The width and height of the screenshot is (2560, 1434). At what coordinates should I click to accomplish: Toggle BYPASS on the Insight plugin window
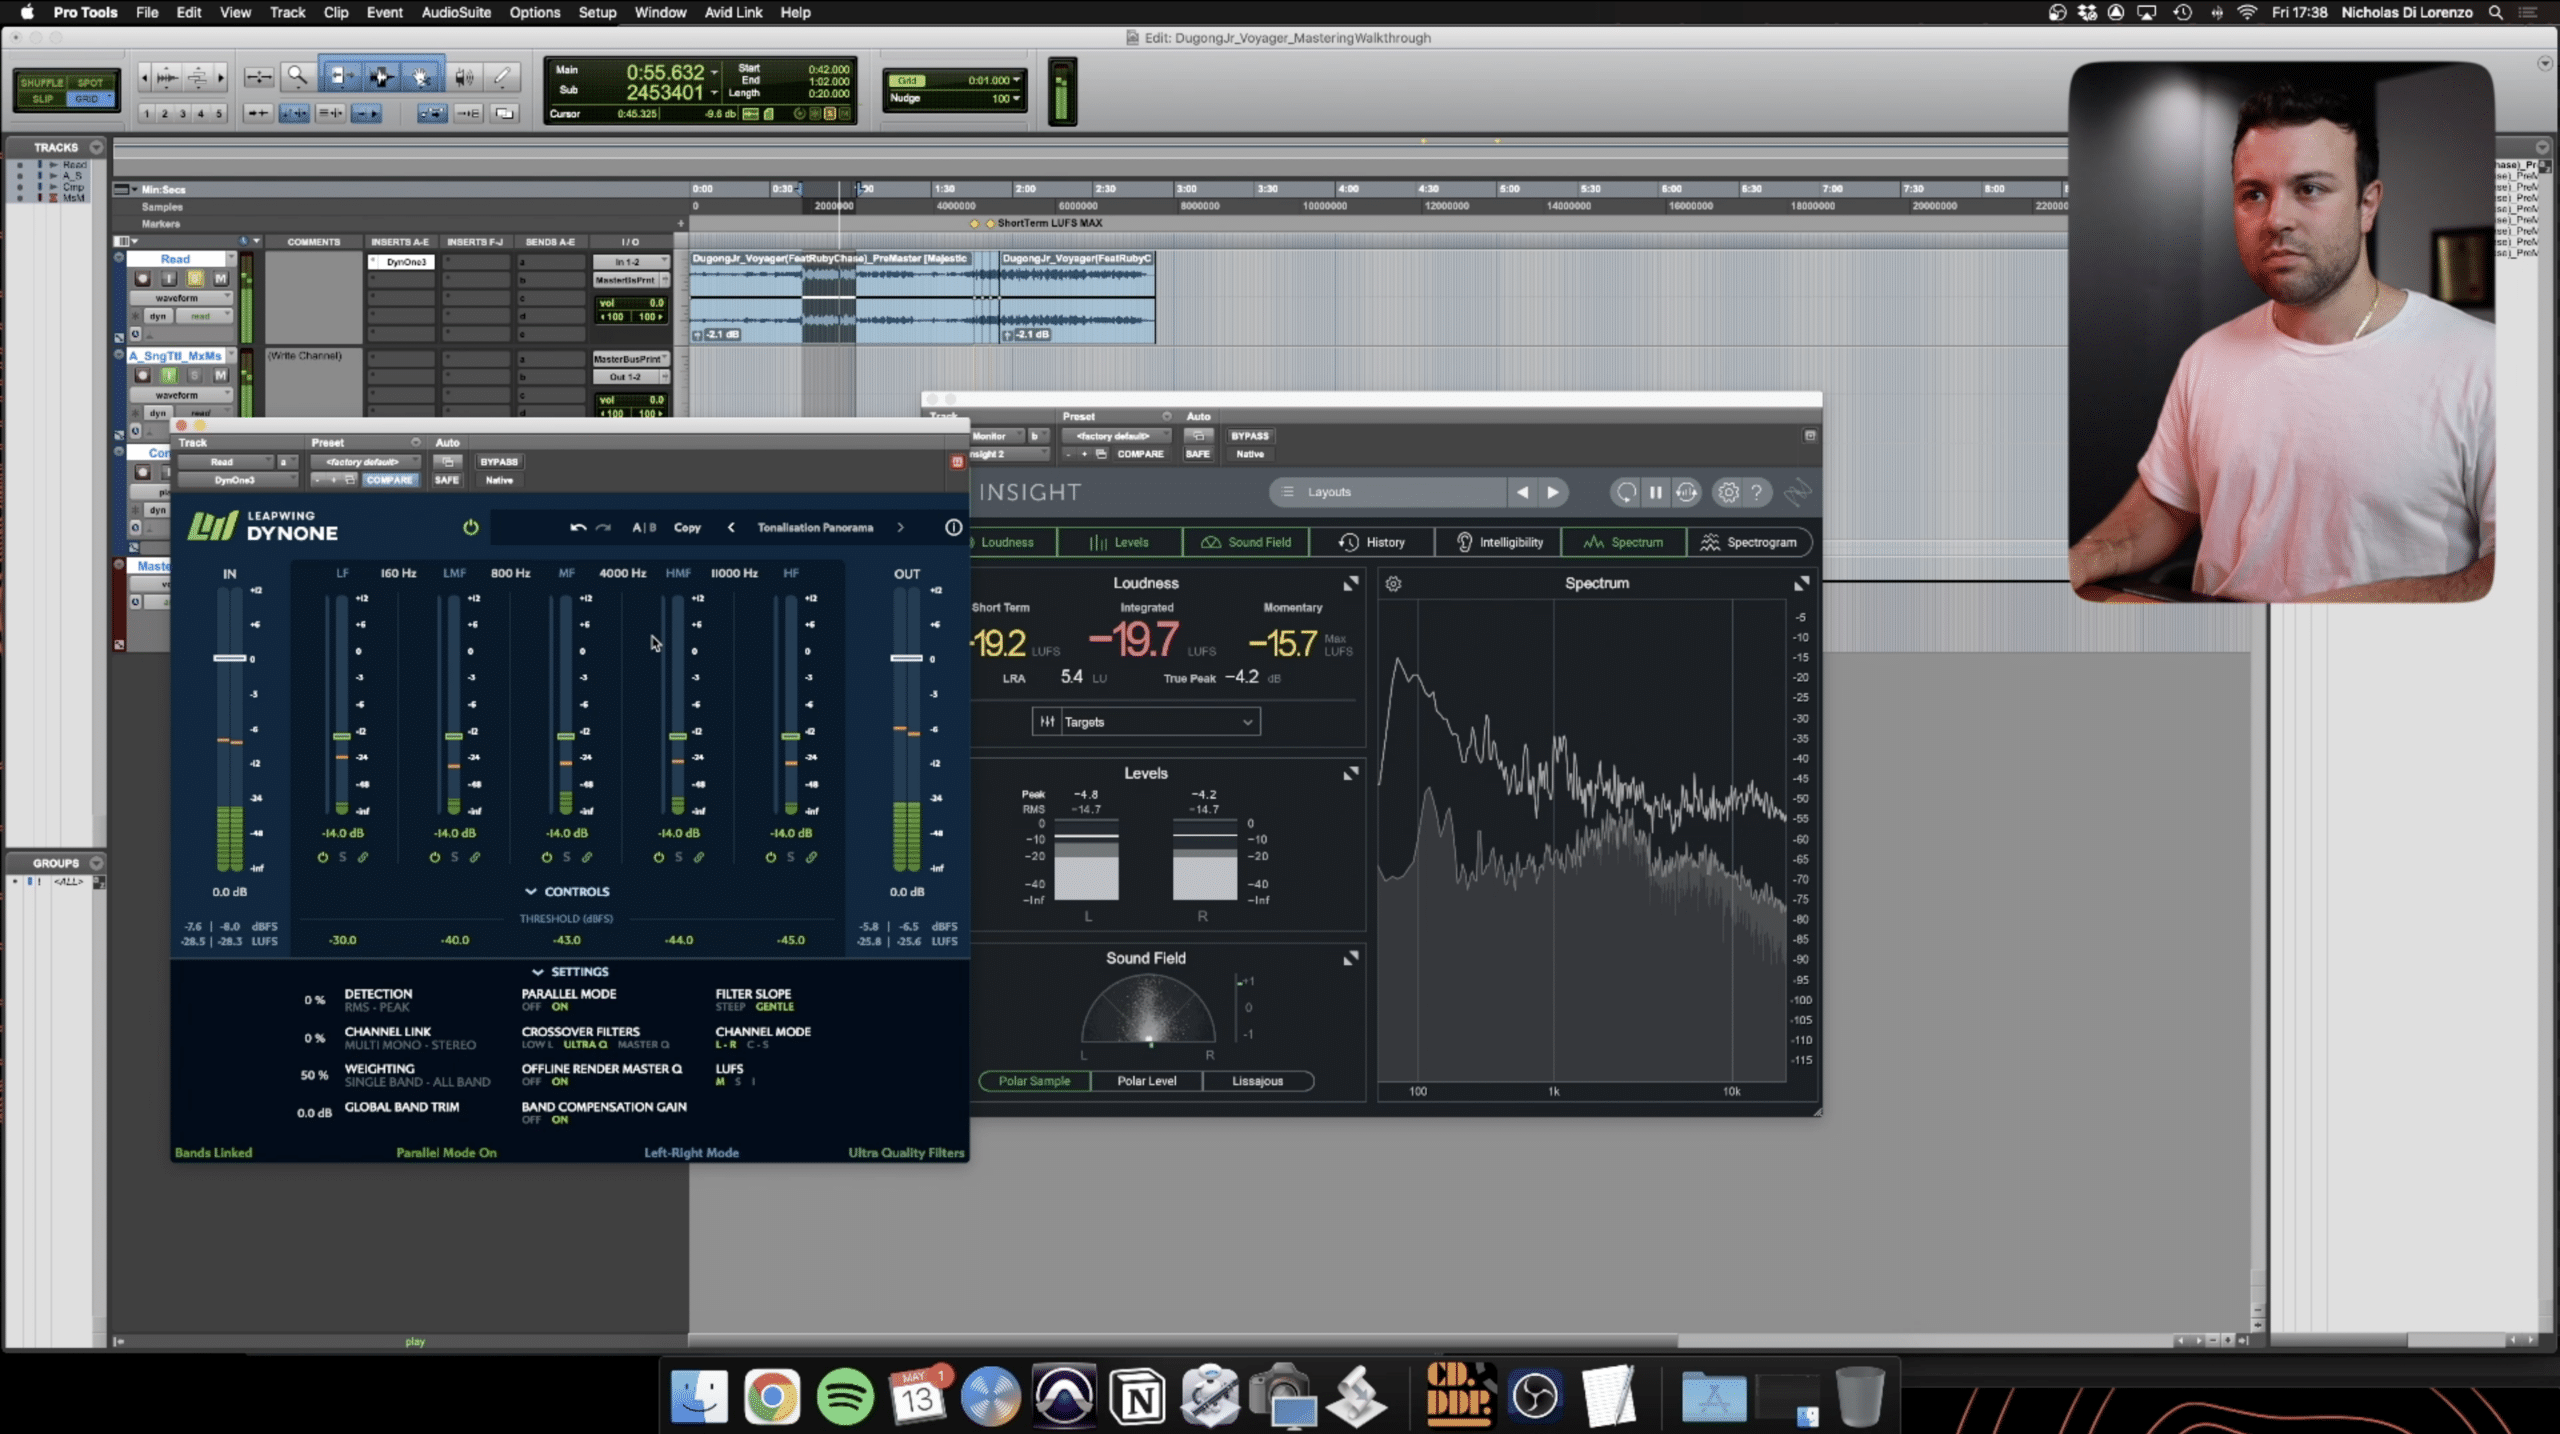tap(1249, 436)
